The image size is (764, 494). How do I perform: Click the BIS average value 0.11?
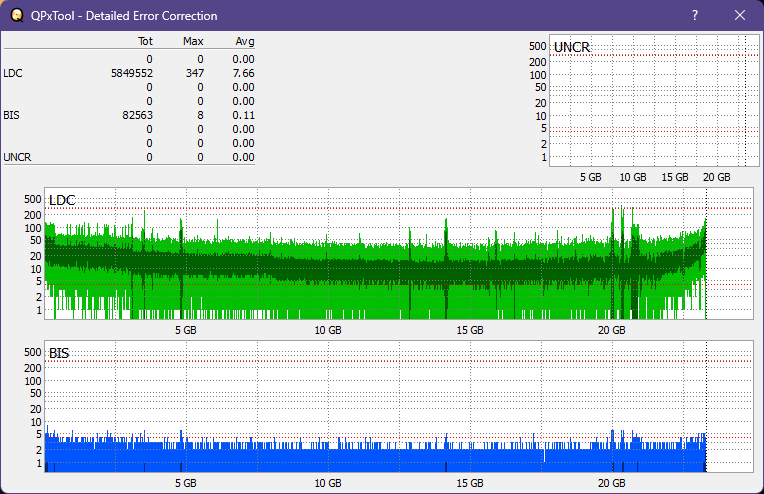[243, 115]
